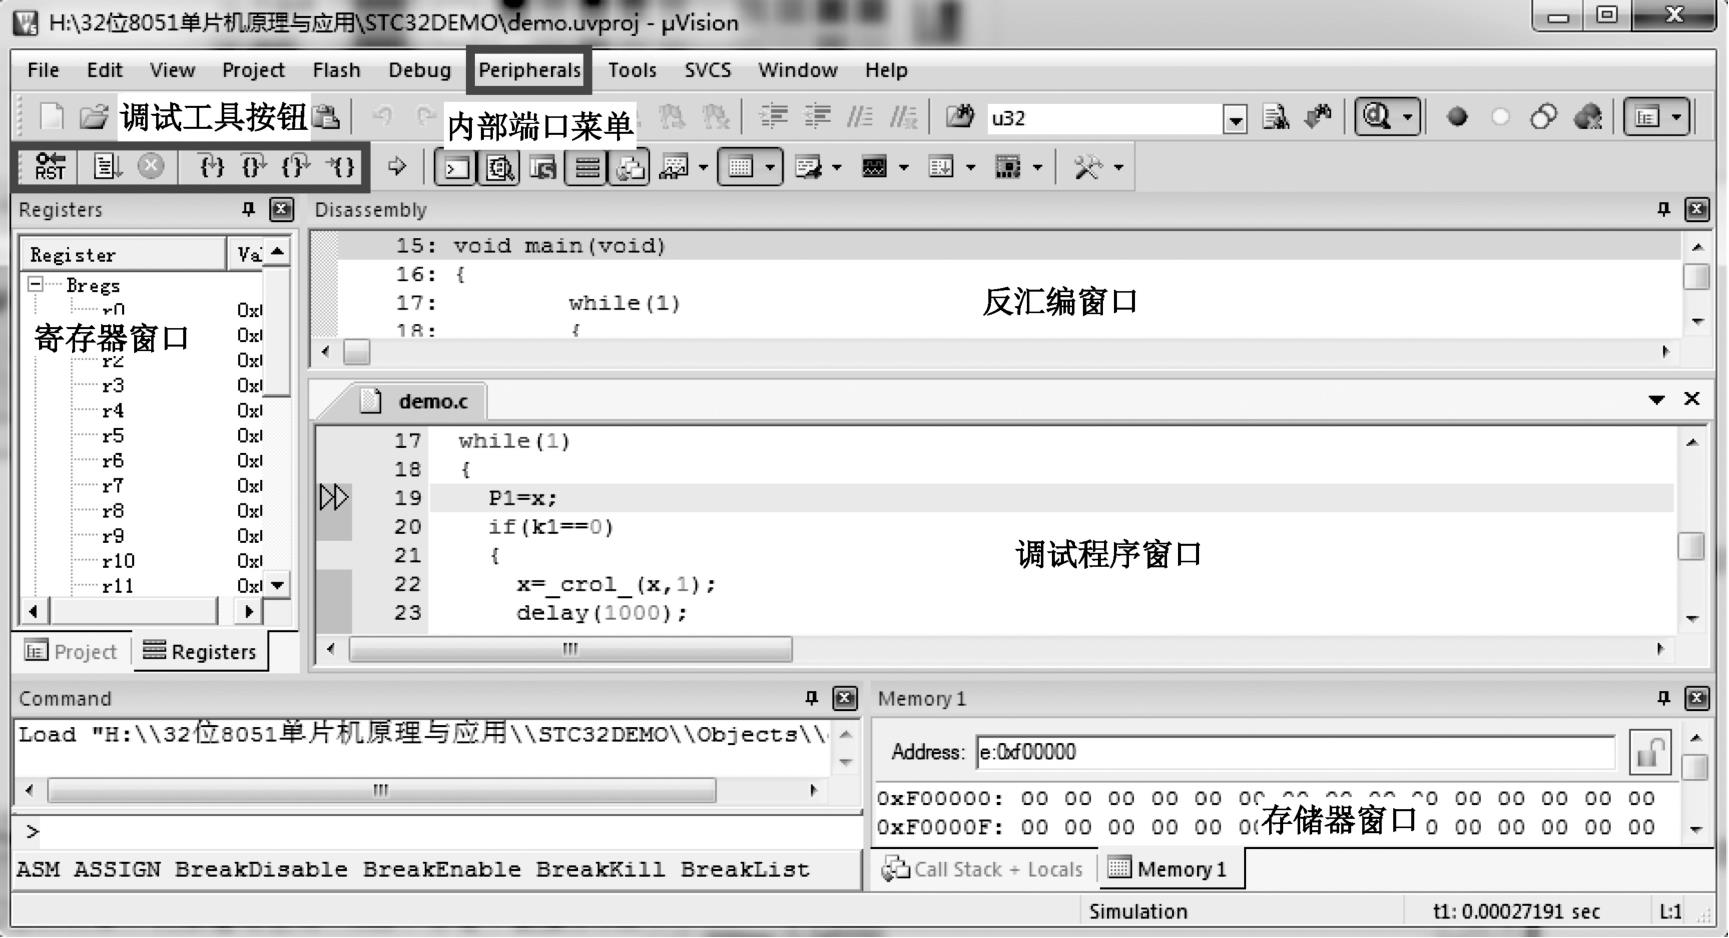Click the Incremental Find binoculars icon

click(x=1319, y=117)
